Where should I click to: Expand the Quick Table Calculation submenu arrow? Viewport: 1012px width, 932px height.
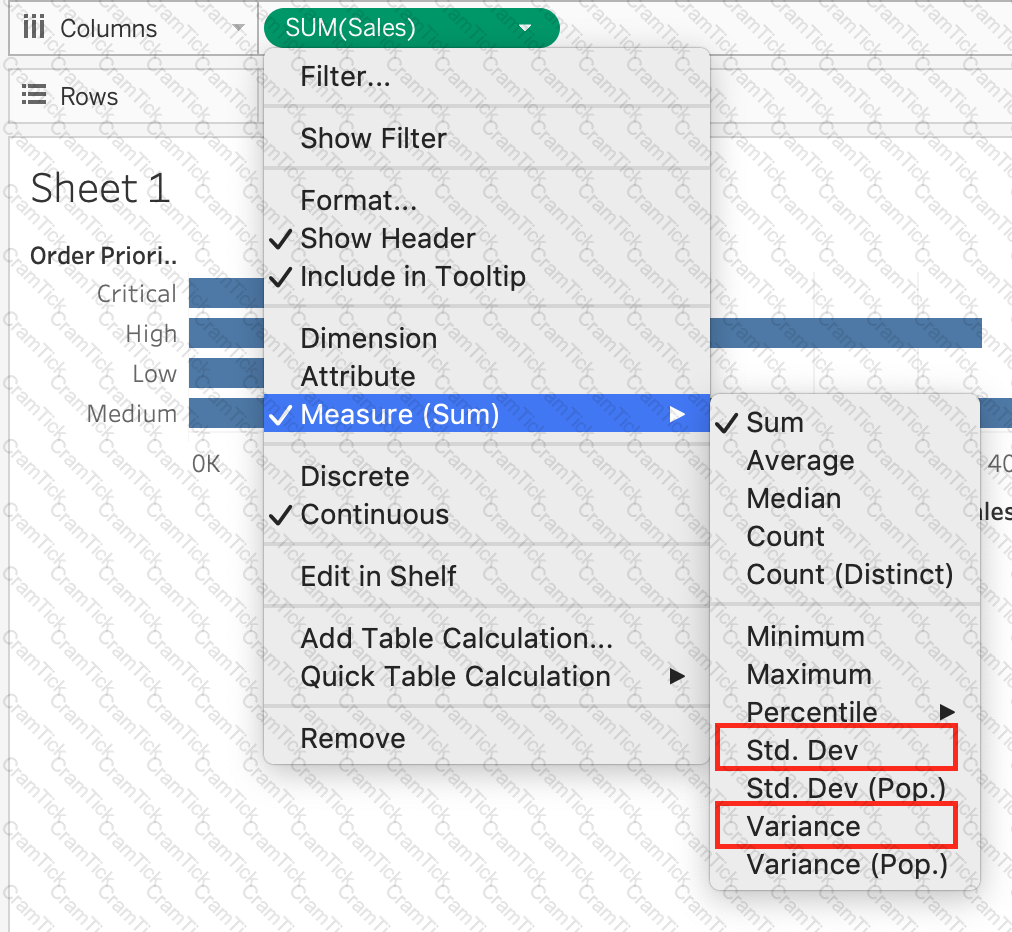coord(677,676)
